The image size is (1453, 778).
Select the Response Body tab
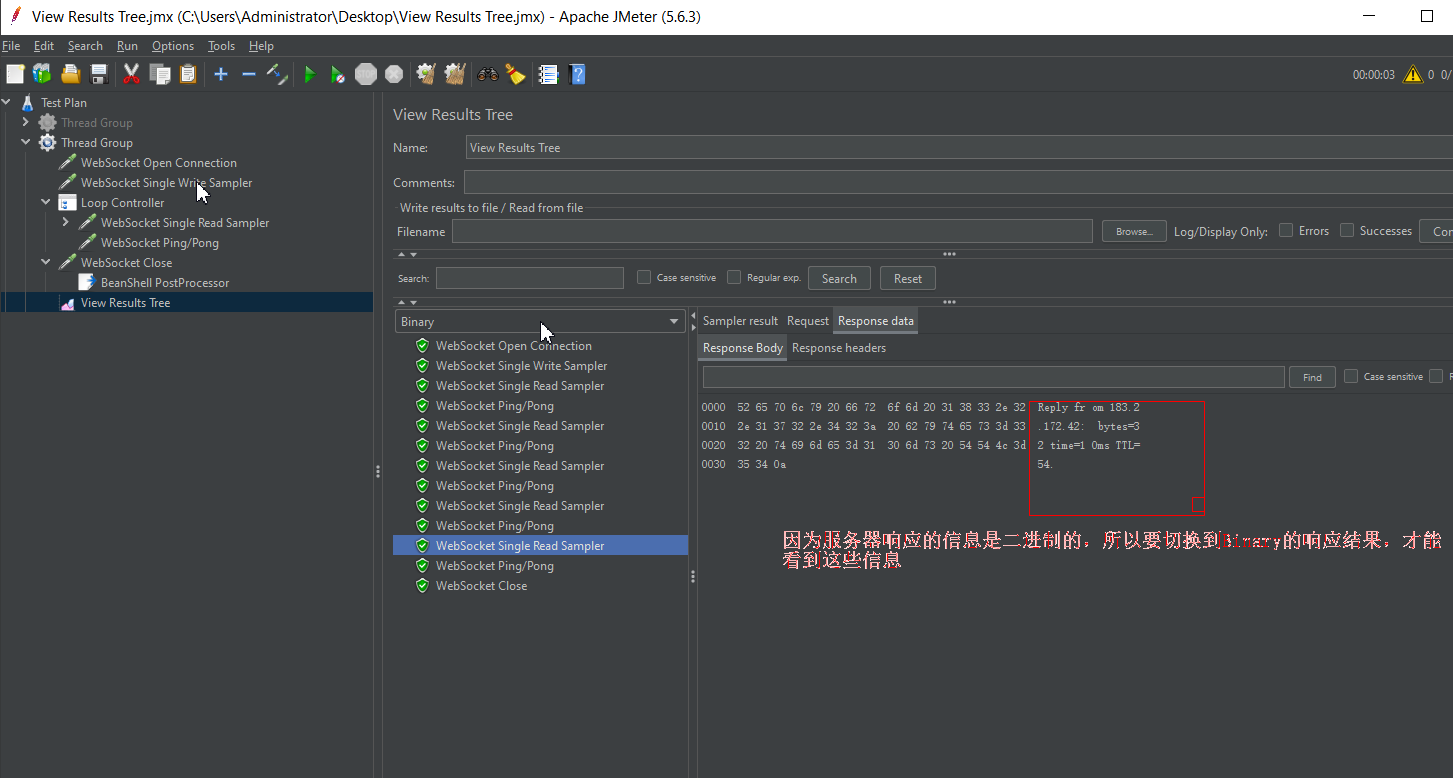[743, 348]
